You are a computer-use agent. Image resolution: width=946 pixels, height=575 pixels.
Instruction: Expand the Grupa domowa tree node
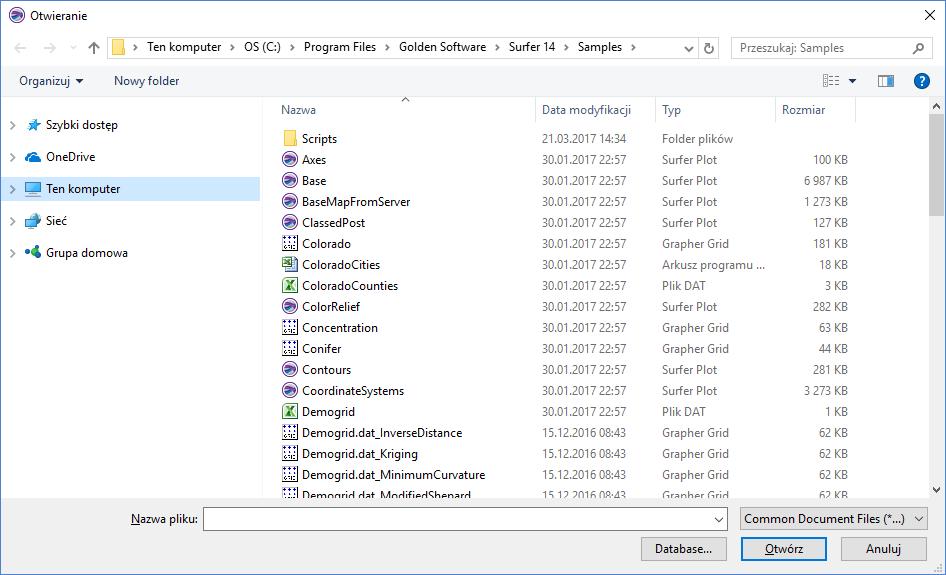[13, 253]
